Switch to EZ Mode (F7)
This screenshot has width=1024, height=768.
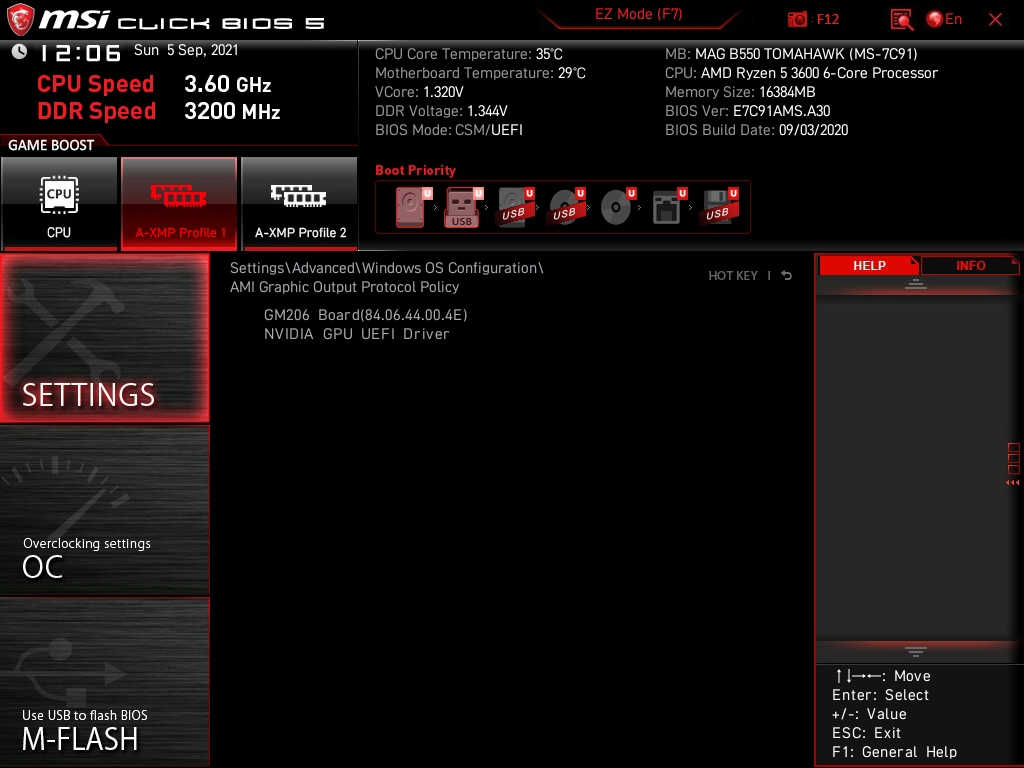pos(639,14)
